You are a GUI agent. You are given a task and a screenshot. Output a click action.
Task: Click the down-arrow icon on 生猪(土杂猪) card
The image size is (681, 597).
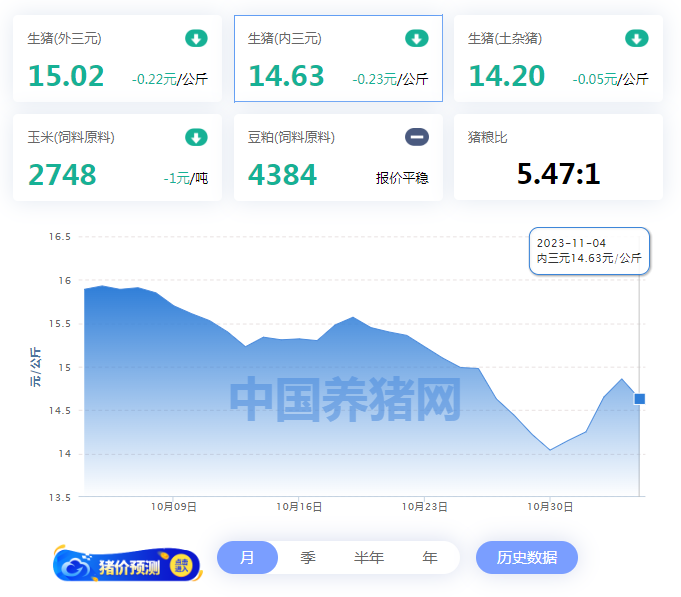tap(637, 38)
